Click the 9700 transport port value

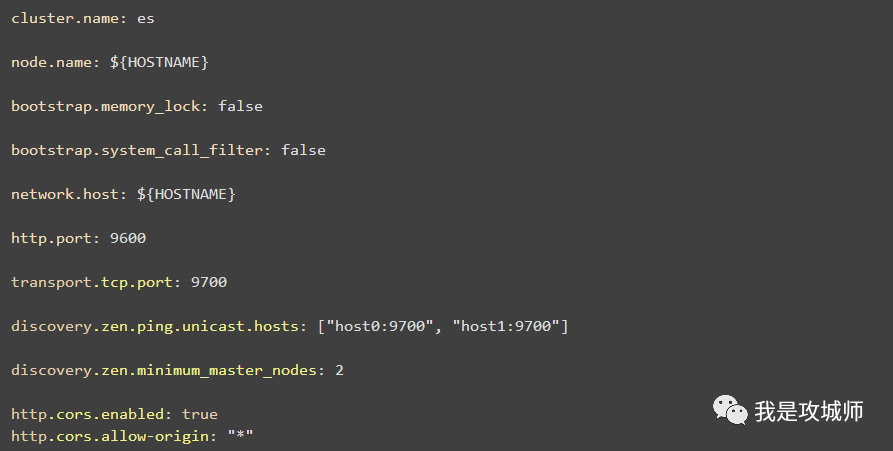pos(209,282)
